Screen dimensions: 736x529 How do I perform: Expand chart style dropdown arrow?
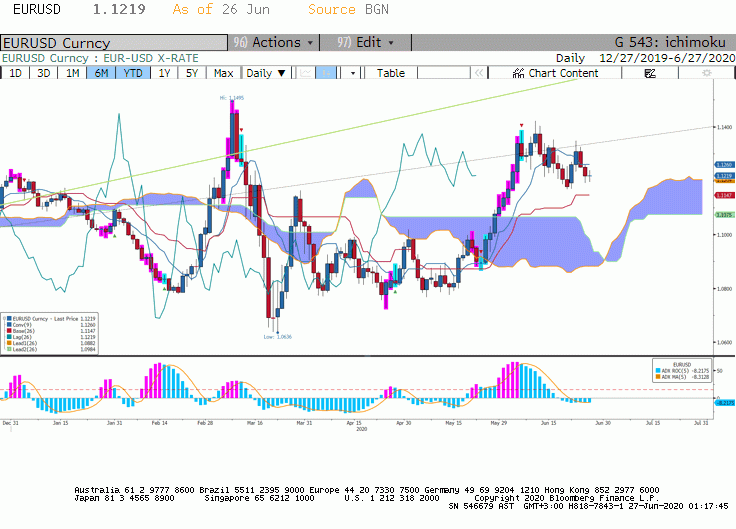(x=353, y=73)
